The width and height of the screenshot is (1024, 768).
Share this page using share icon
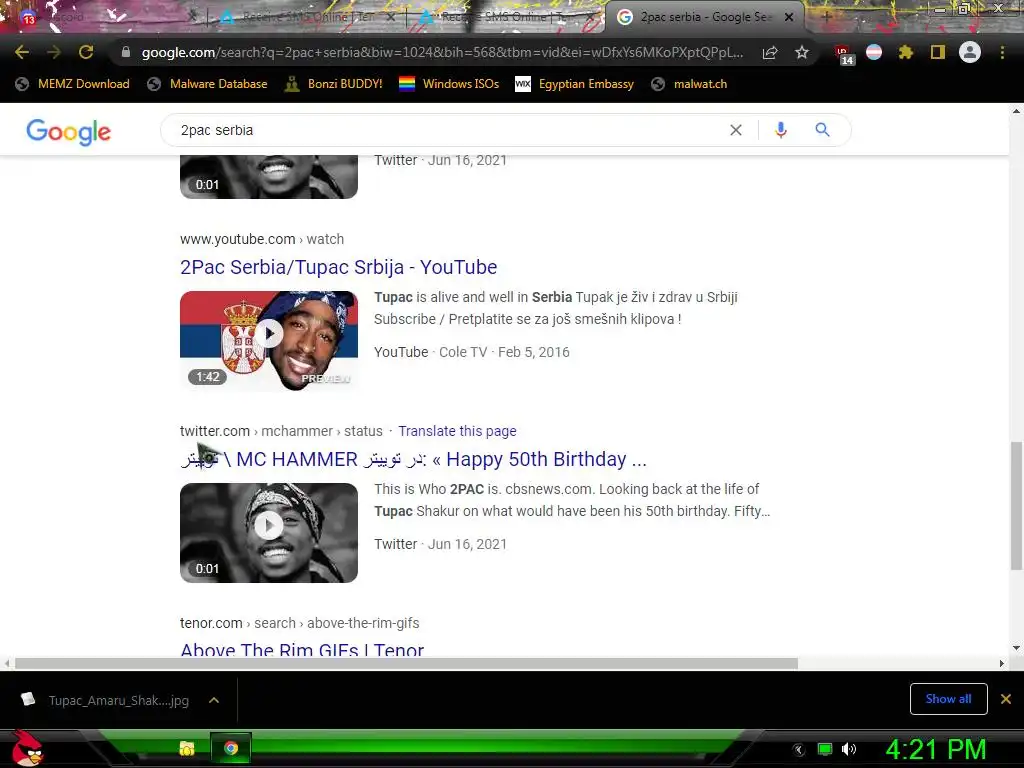pyautogui.click(x=770, y=53)
